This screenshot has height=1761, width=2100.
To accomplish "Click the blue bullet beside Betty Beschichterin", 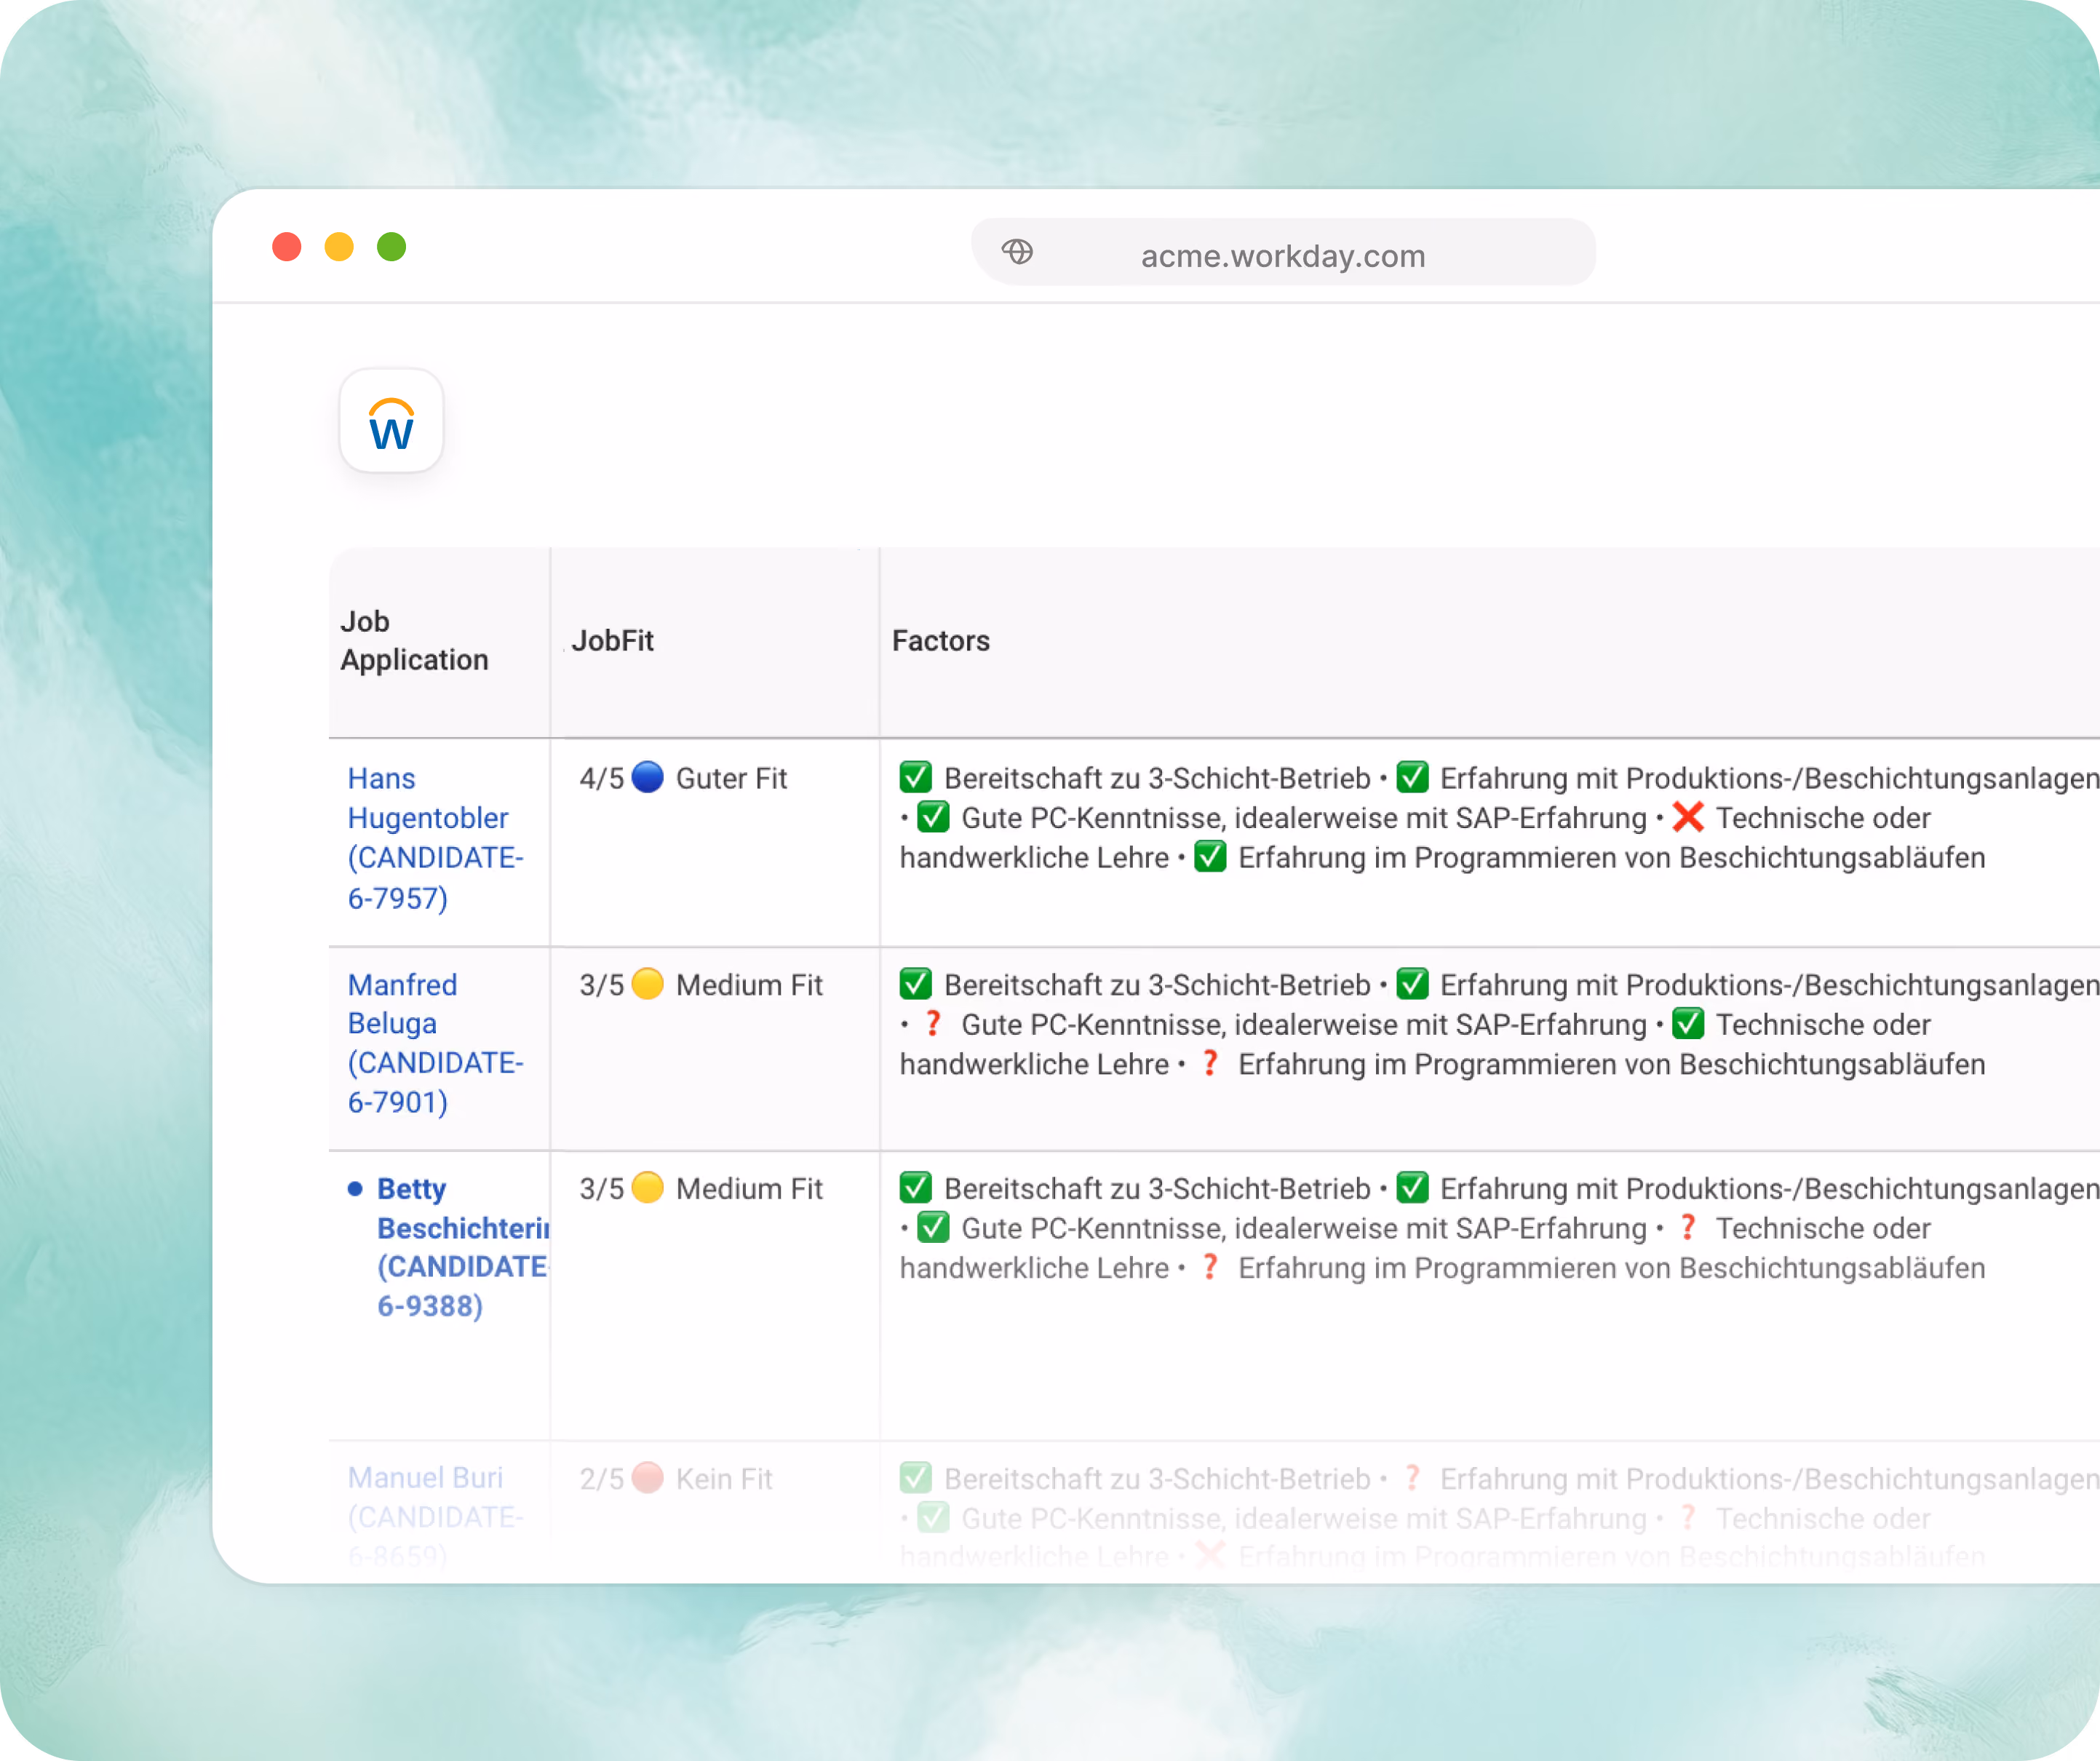I will point(355,1189).
